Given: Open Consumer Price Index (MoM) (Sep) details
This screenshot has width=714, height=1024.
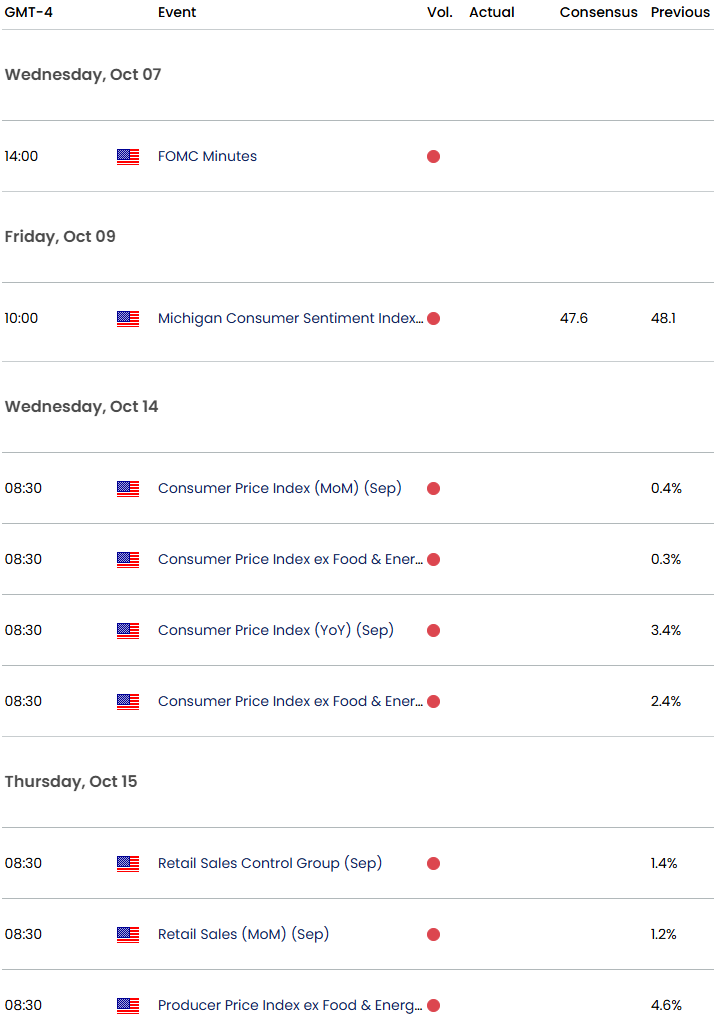Looking at the screenshot, I should pos(280,488).
